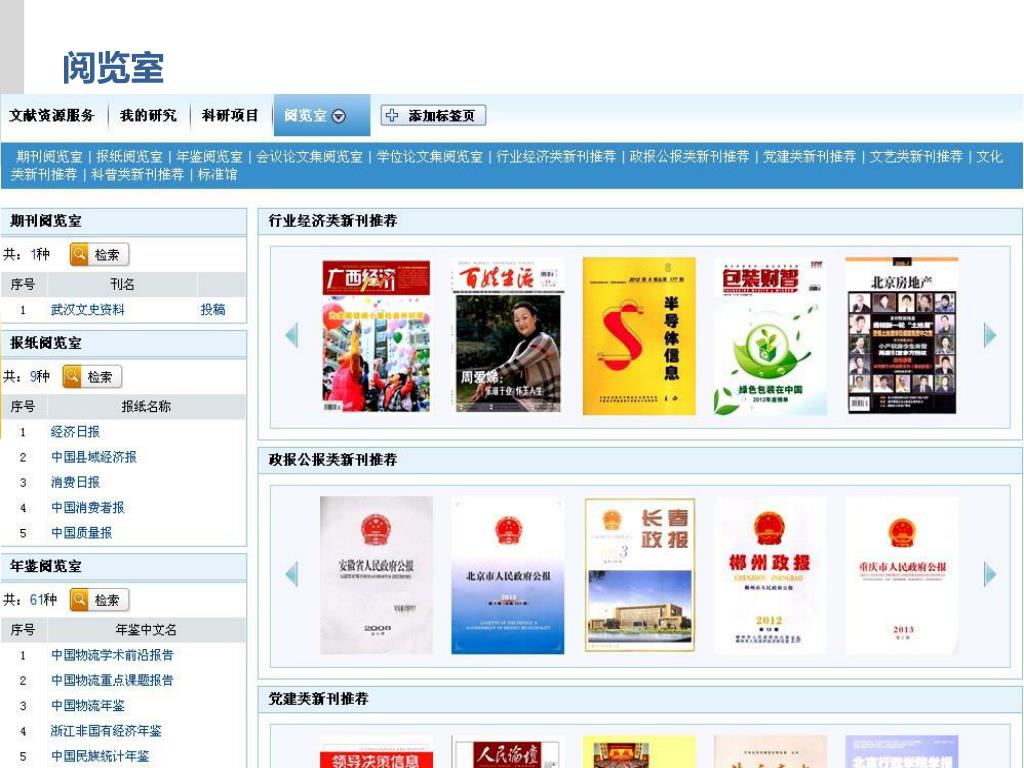The width and height of the screenshot is (1024, 768).
Task: Open 重庆市人民政府公报 cover
Action: [902, 575]
